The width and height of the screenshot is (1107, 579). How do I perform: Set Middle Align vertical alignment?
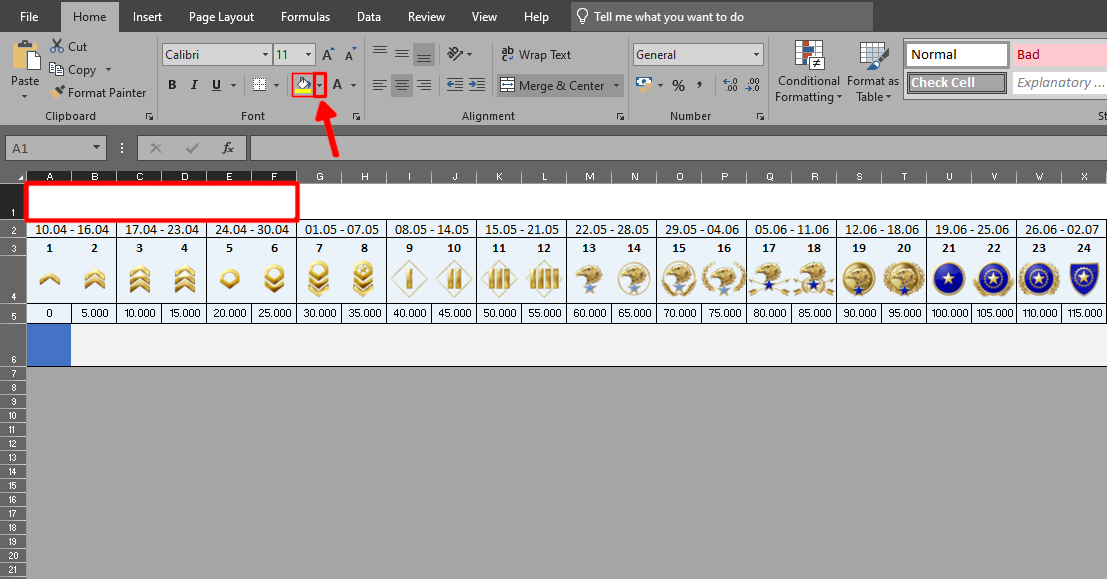point(402,53)
